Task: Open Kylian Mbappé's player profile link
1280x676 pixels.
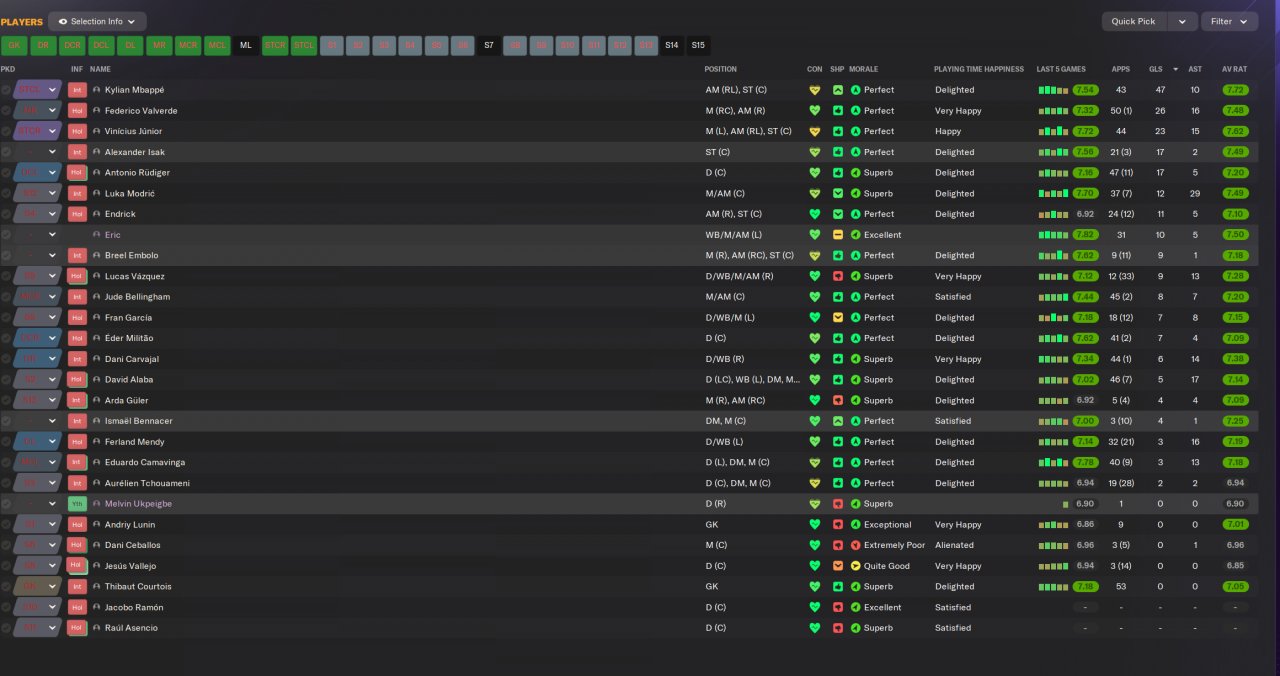Action: (135, 90)
